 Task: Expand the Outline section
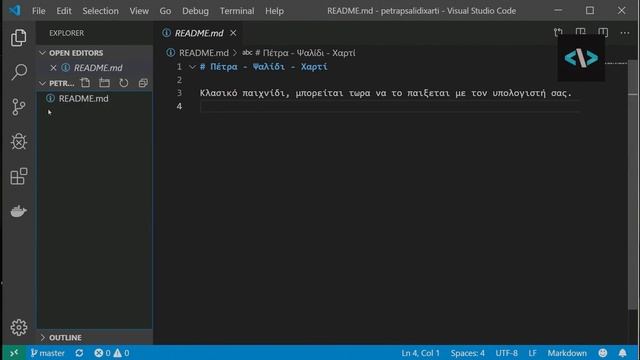coord(42,338)
